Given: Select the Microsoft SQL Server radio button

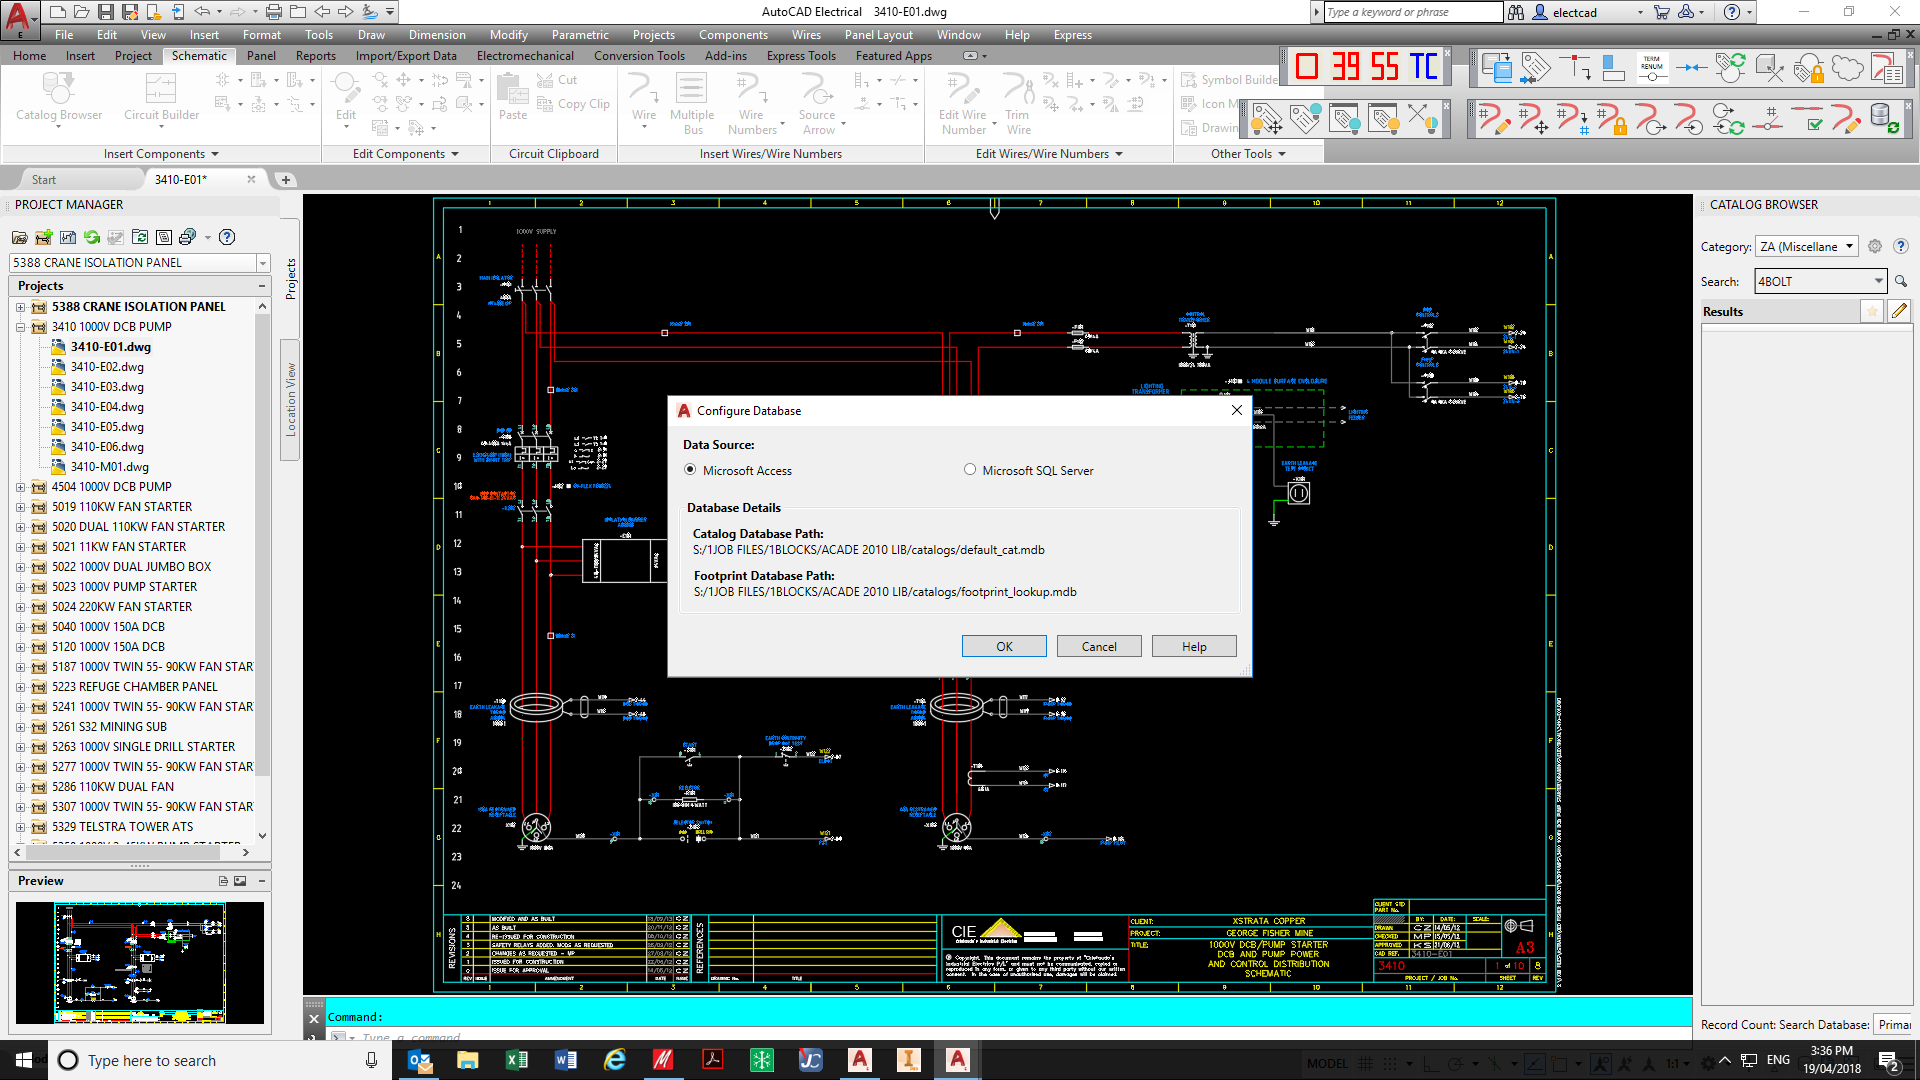Looking at the screenshot, I should click(969, 470).
